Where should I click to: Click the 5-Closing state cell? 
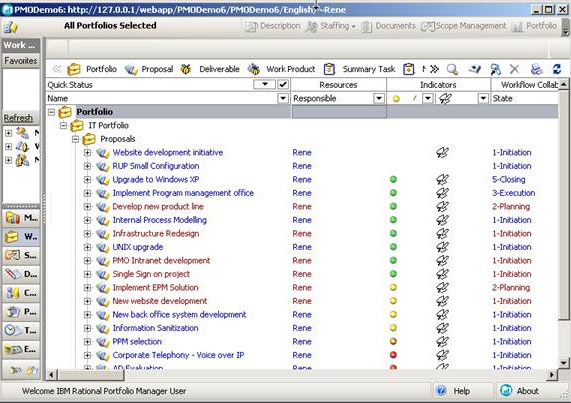point(509,179)
